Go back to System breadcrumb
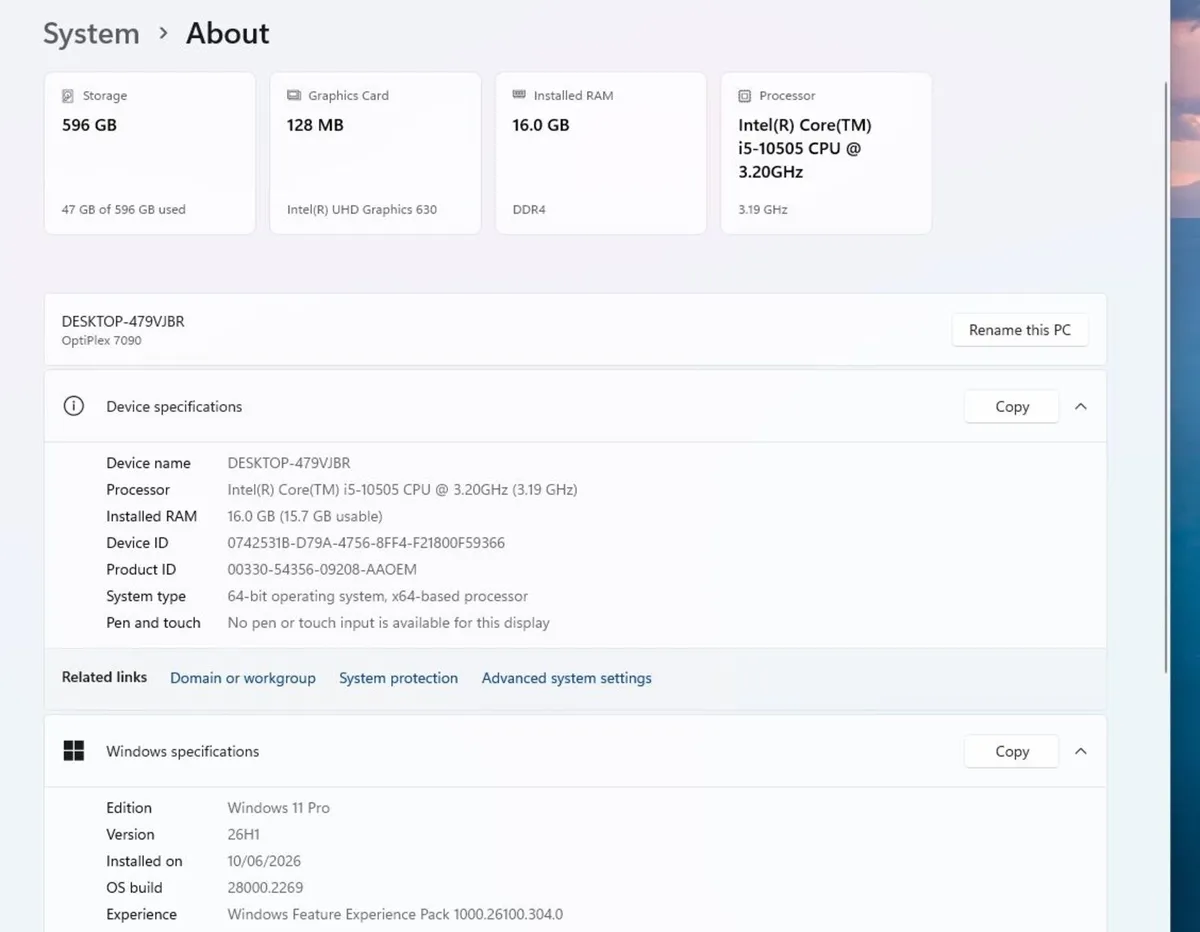The width and height of the screenshot is (1200, 932). 91,34
